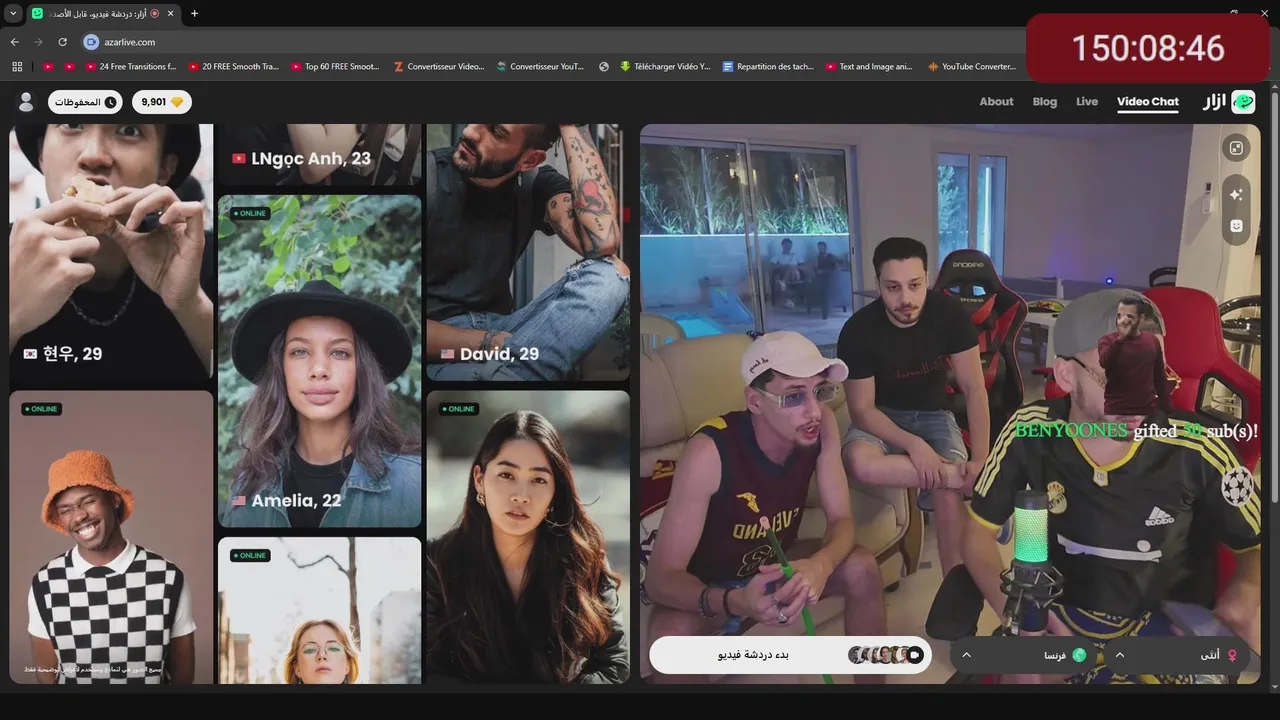Click first YouTube bookmark icon
The width and height of the screenshot is (1280, 720).
coord(48,67)
